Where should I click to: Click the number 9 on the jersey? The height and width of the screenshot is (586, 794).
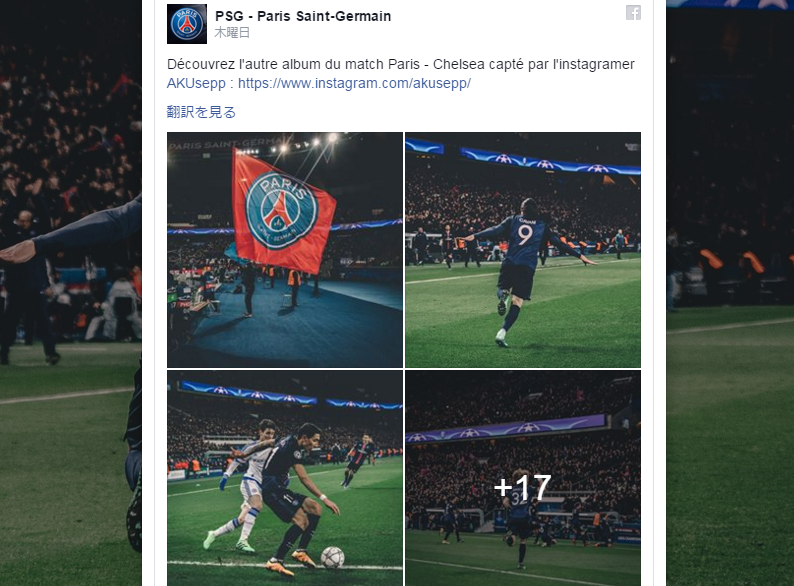(x=526, y=235)
